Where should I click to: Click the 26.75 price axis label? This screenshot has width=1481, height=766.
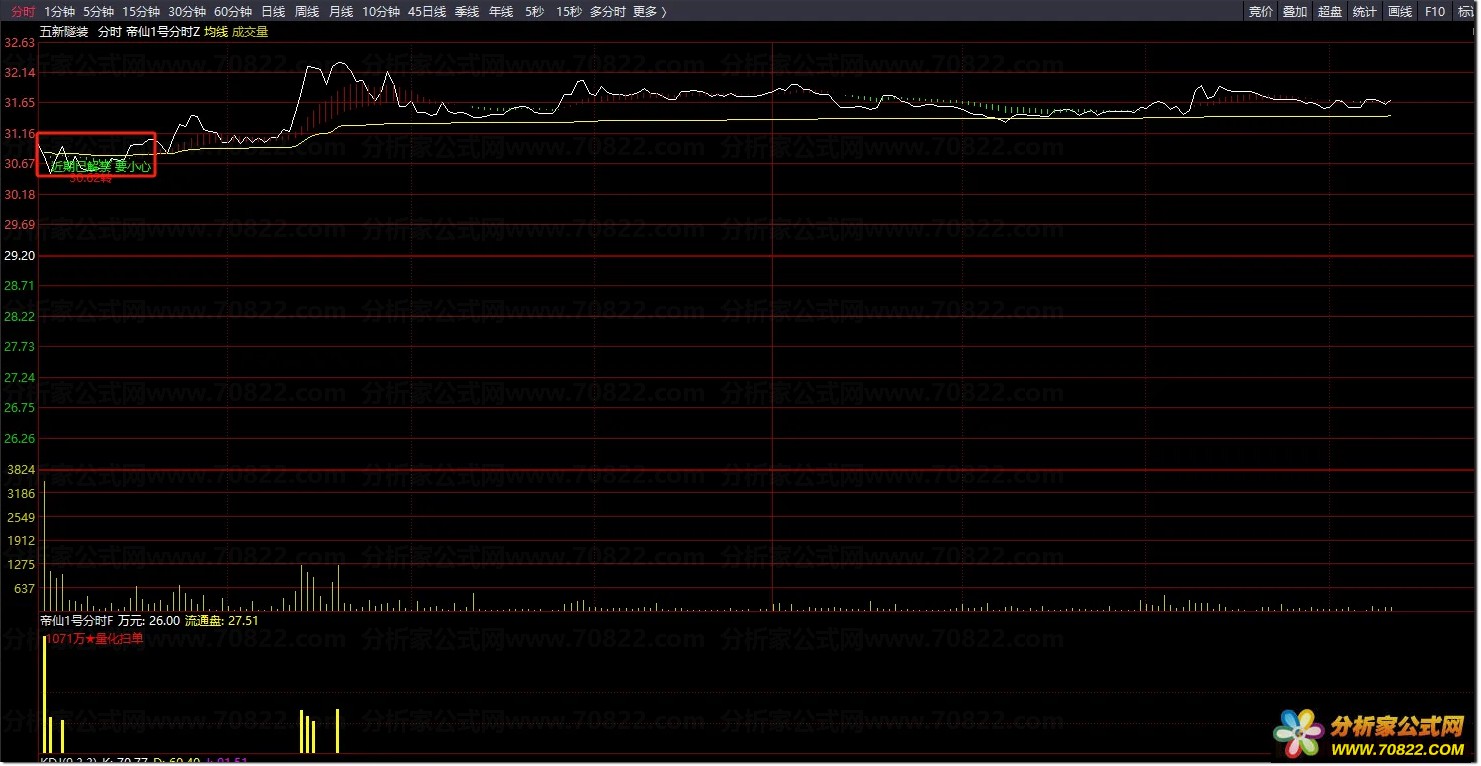(20, 408)
